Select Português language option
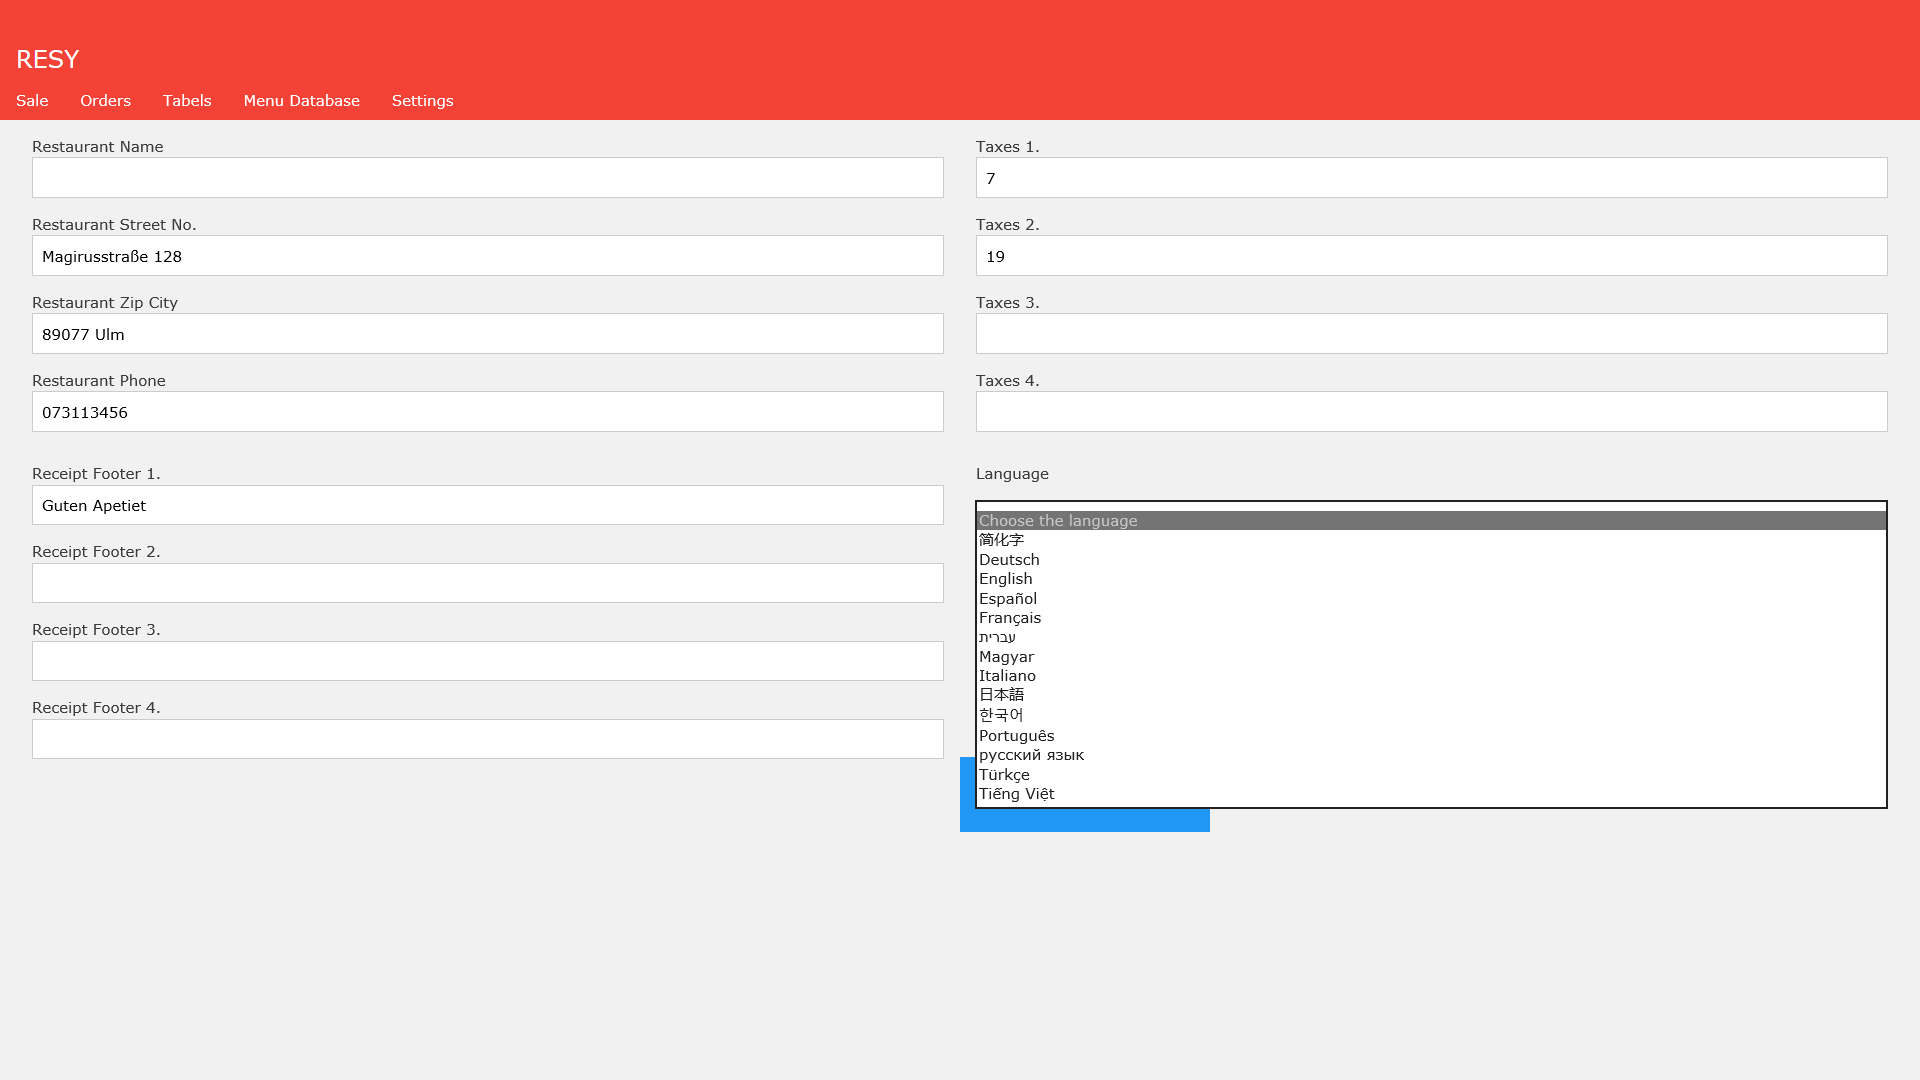This screenshot has width=1920, height=1080. [1016, 736]
